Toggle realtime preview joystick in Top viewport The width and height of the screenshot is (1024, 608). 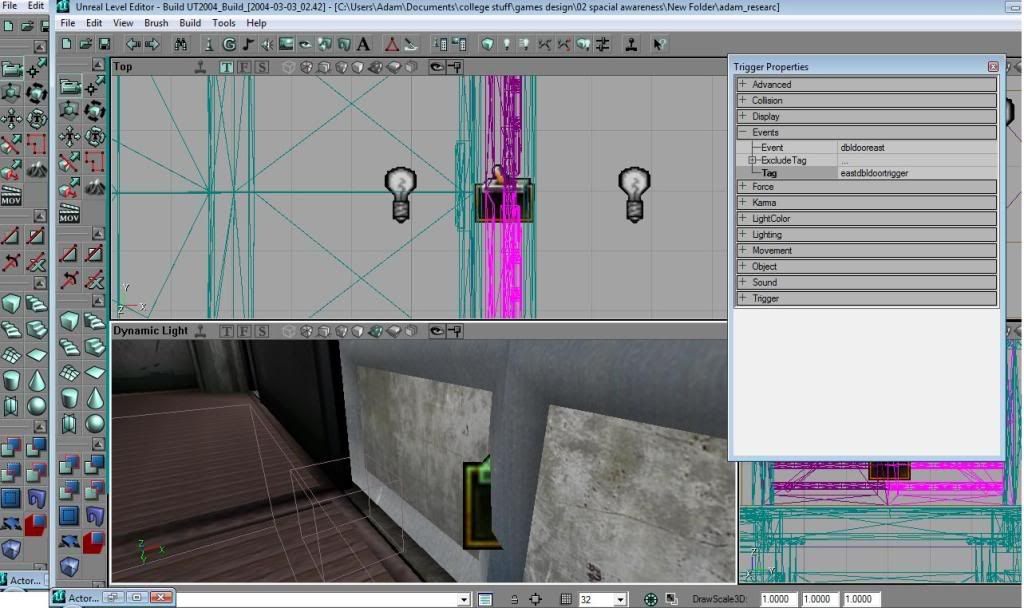201,67
